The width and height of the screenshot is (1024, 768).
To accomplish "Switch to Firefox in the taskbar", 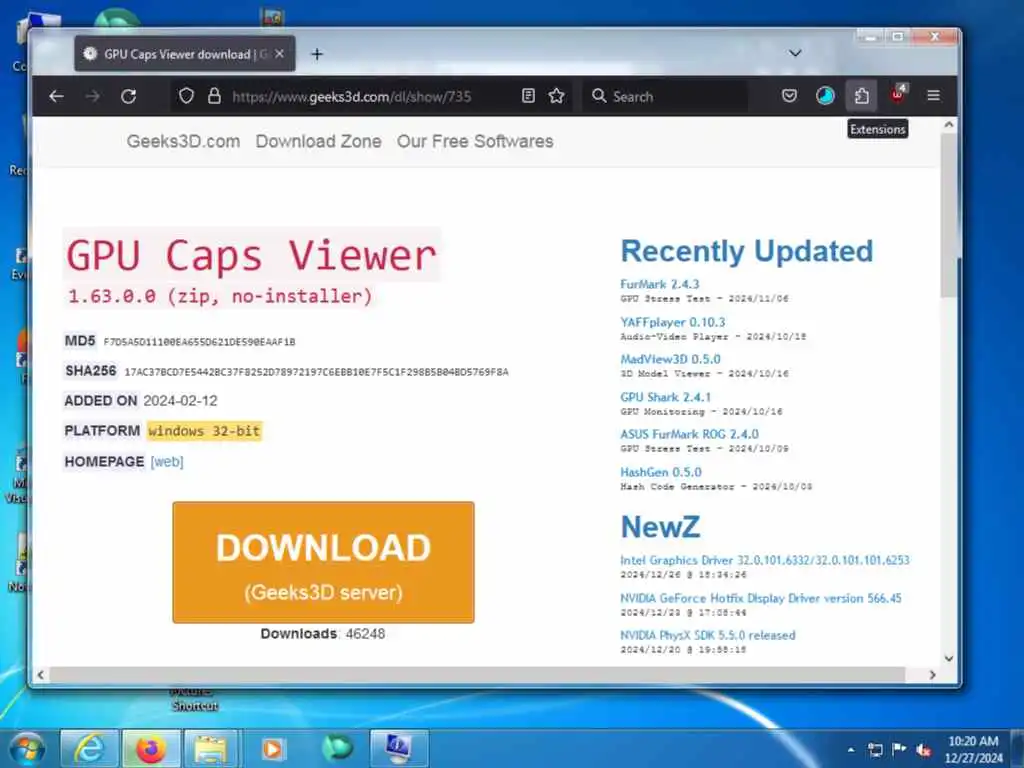I will (x=151, y=748).
